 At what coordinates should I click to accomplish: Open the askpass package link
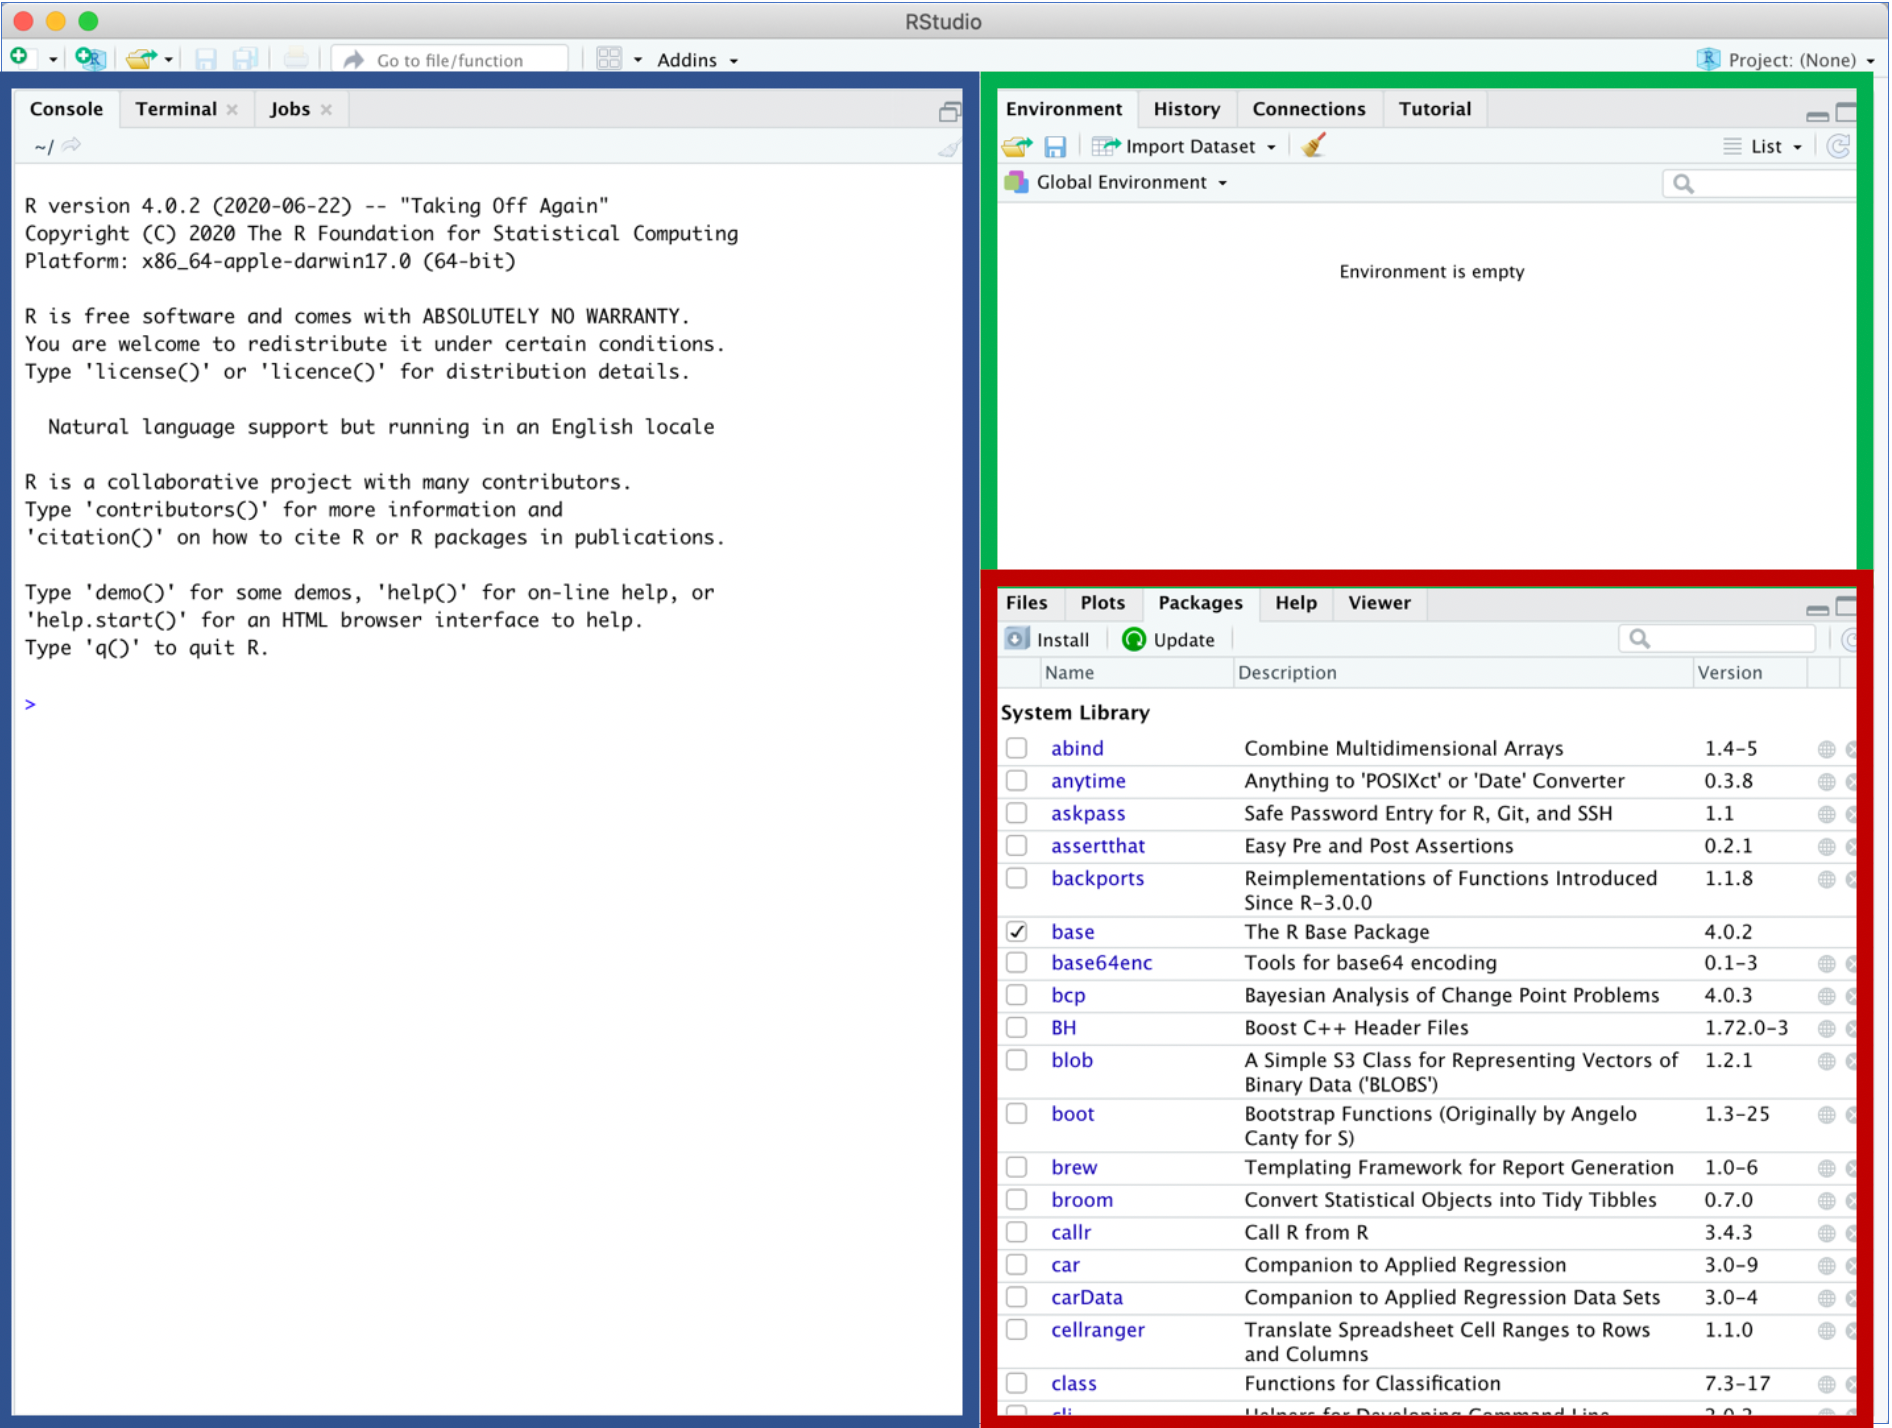[x=1088, y=814]
